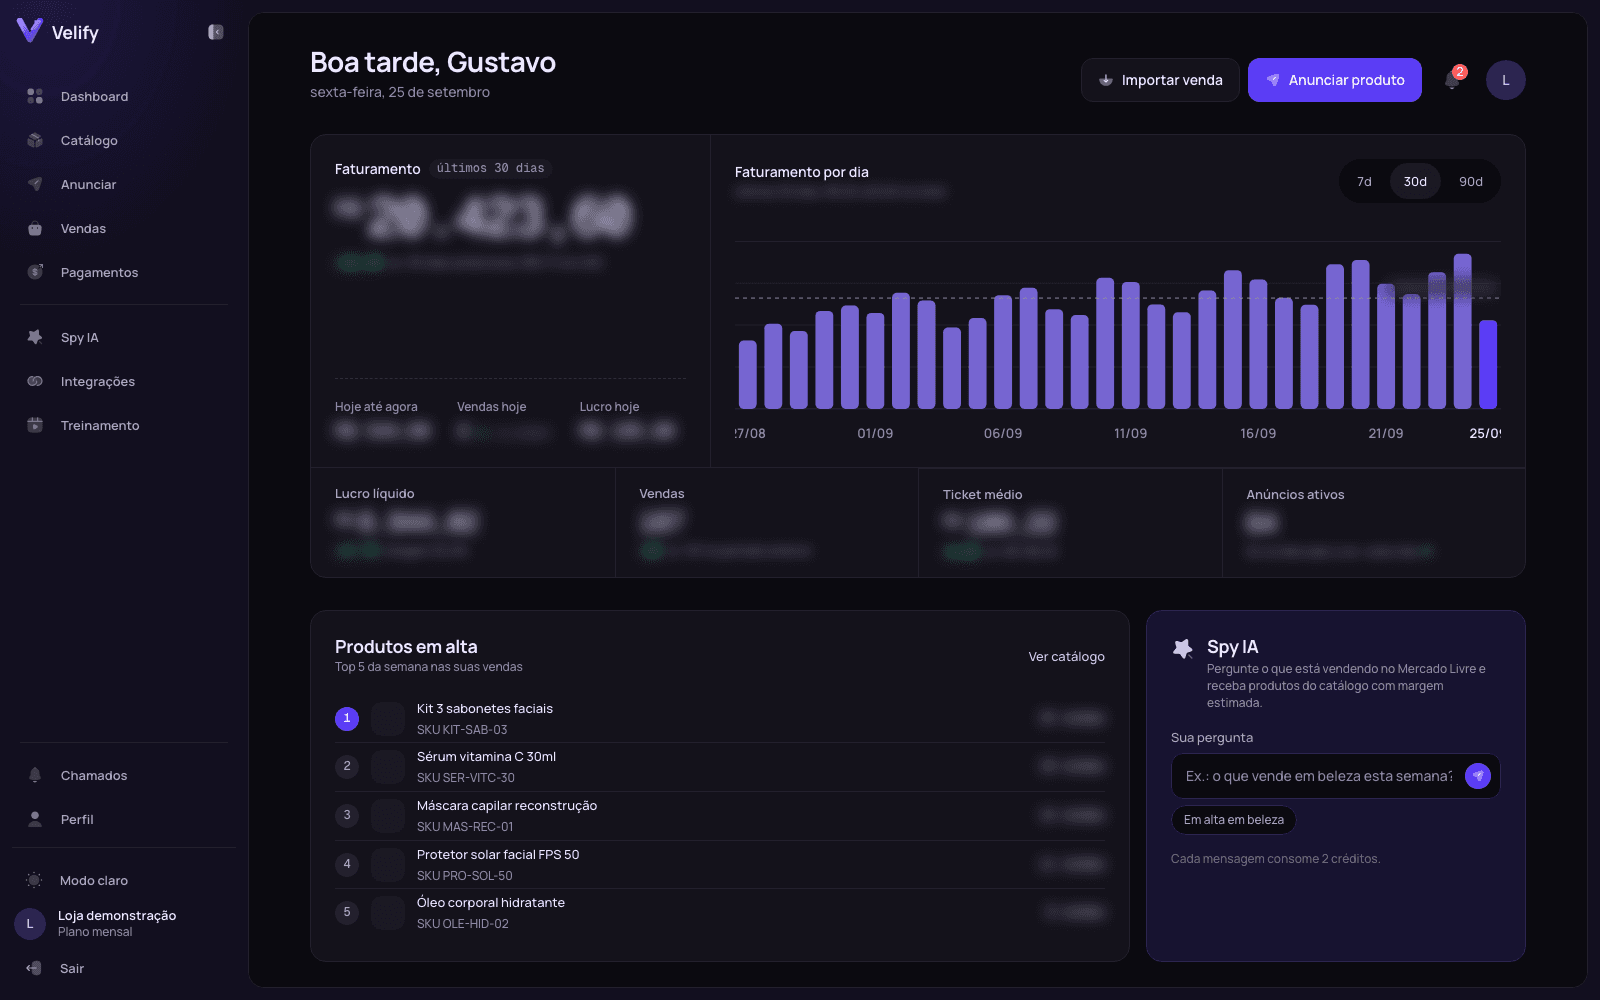The image size is (1600, 1000).
Task: Click the Lucro líquido card
Action: (463, 523)
